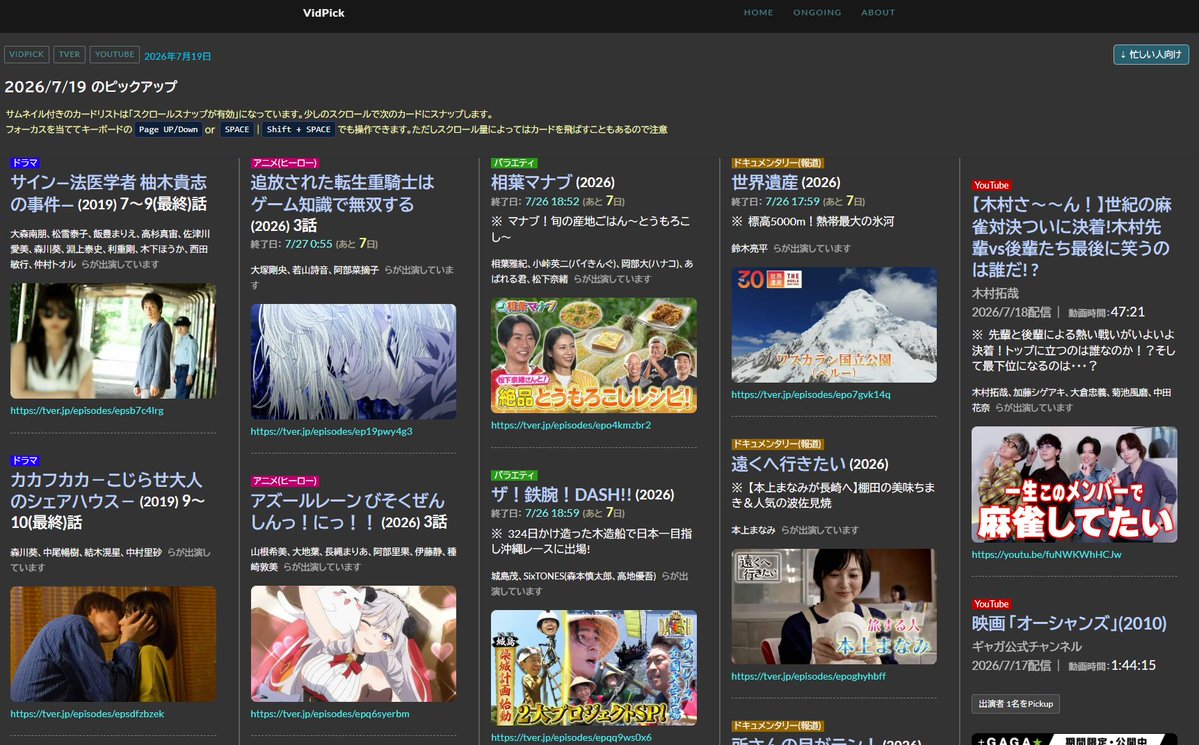
Task: Open link youtu.be/fuNWKWhHCJw
Action: 1046,555
